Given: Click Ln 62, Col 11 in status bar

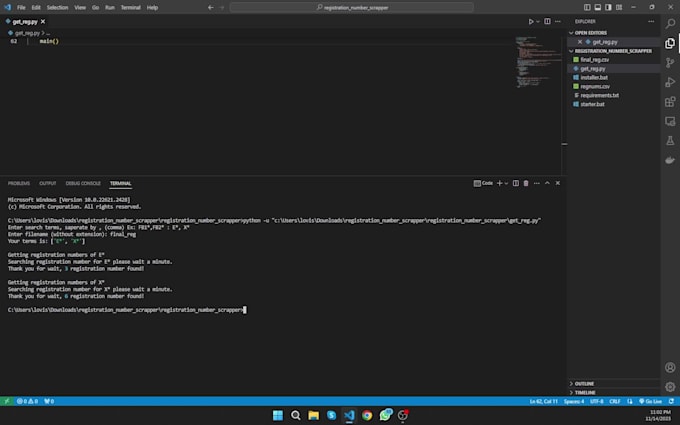Looking at the screenshot, I should (543, 401).
